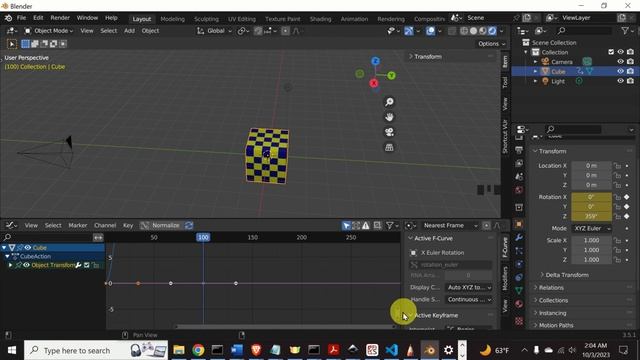
Task: Open the Object Data green triangle tab
Action: (x=519, y=291)
